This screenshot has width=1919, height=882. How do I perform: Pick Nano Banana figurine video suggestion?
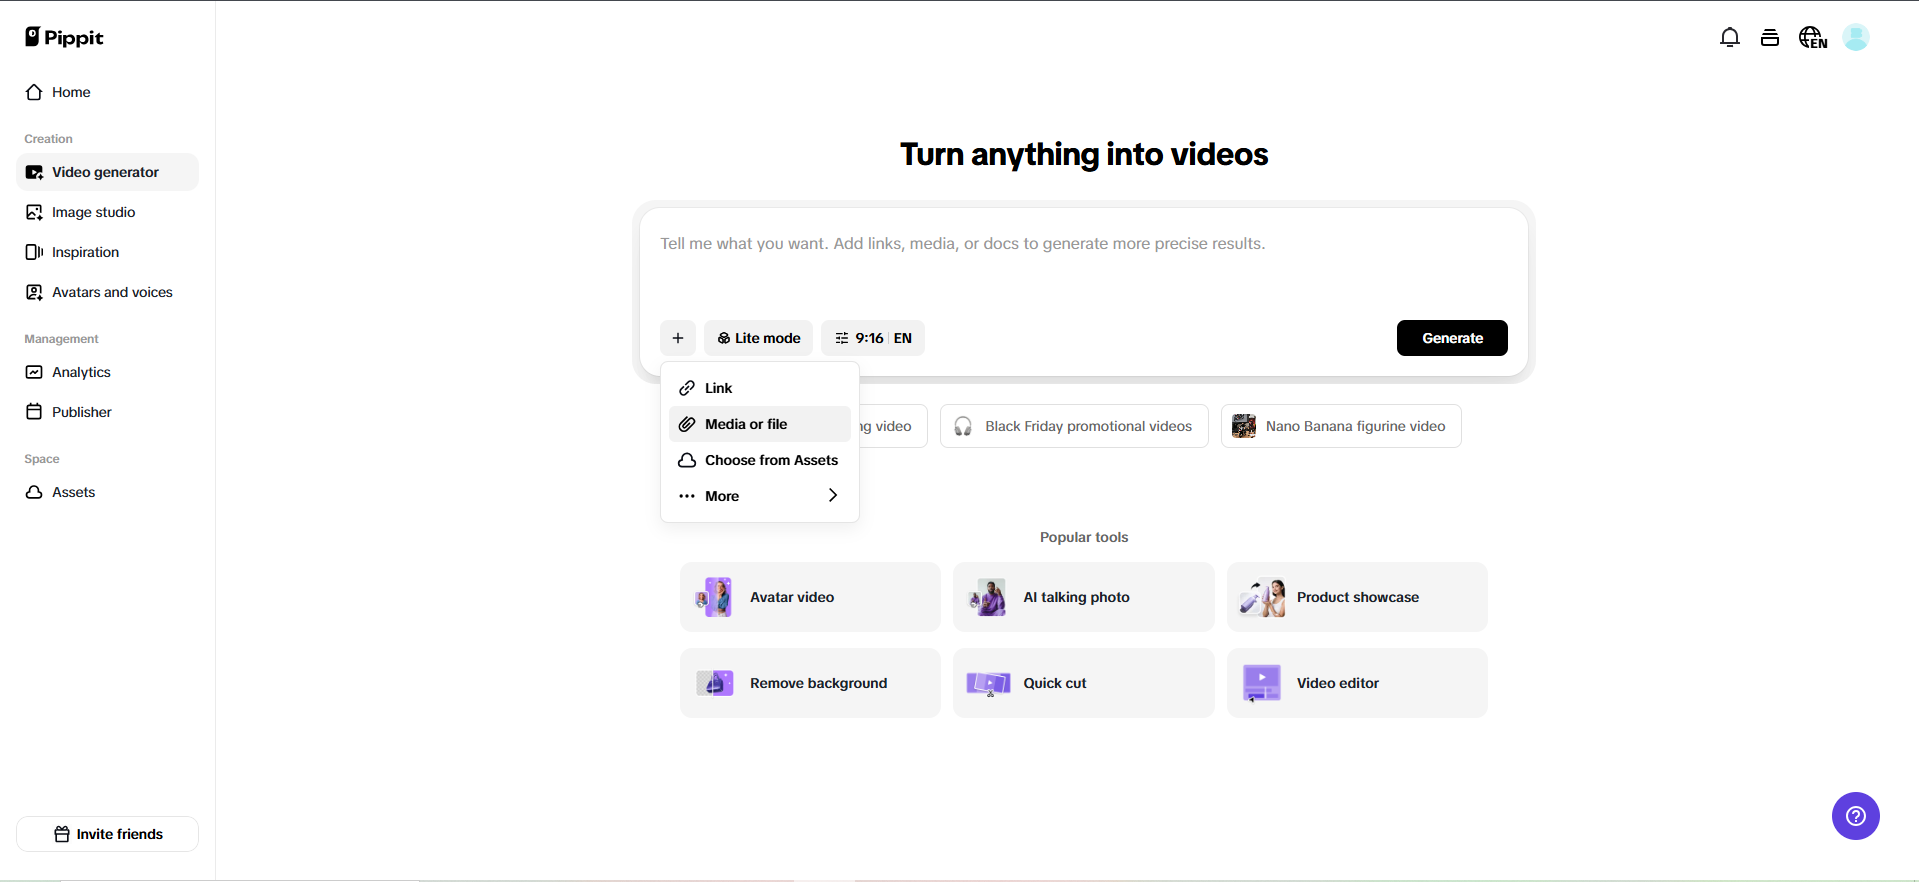point(1341,426)
